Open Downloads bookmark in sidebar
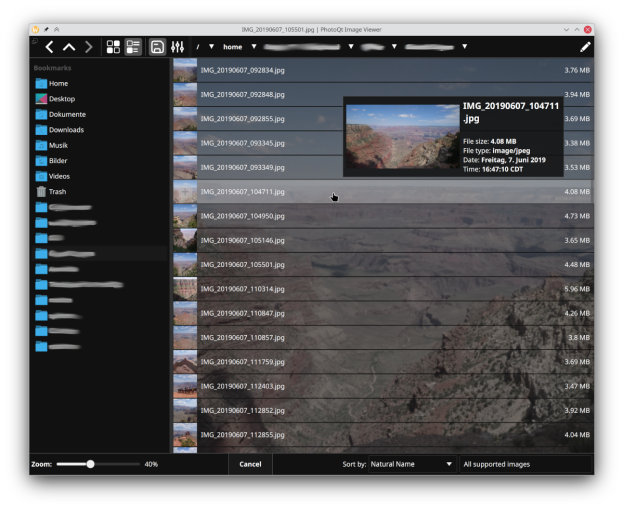This screenshot has height=510, width=624. click(x=66, y=130)
